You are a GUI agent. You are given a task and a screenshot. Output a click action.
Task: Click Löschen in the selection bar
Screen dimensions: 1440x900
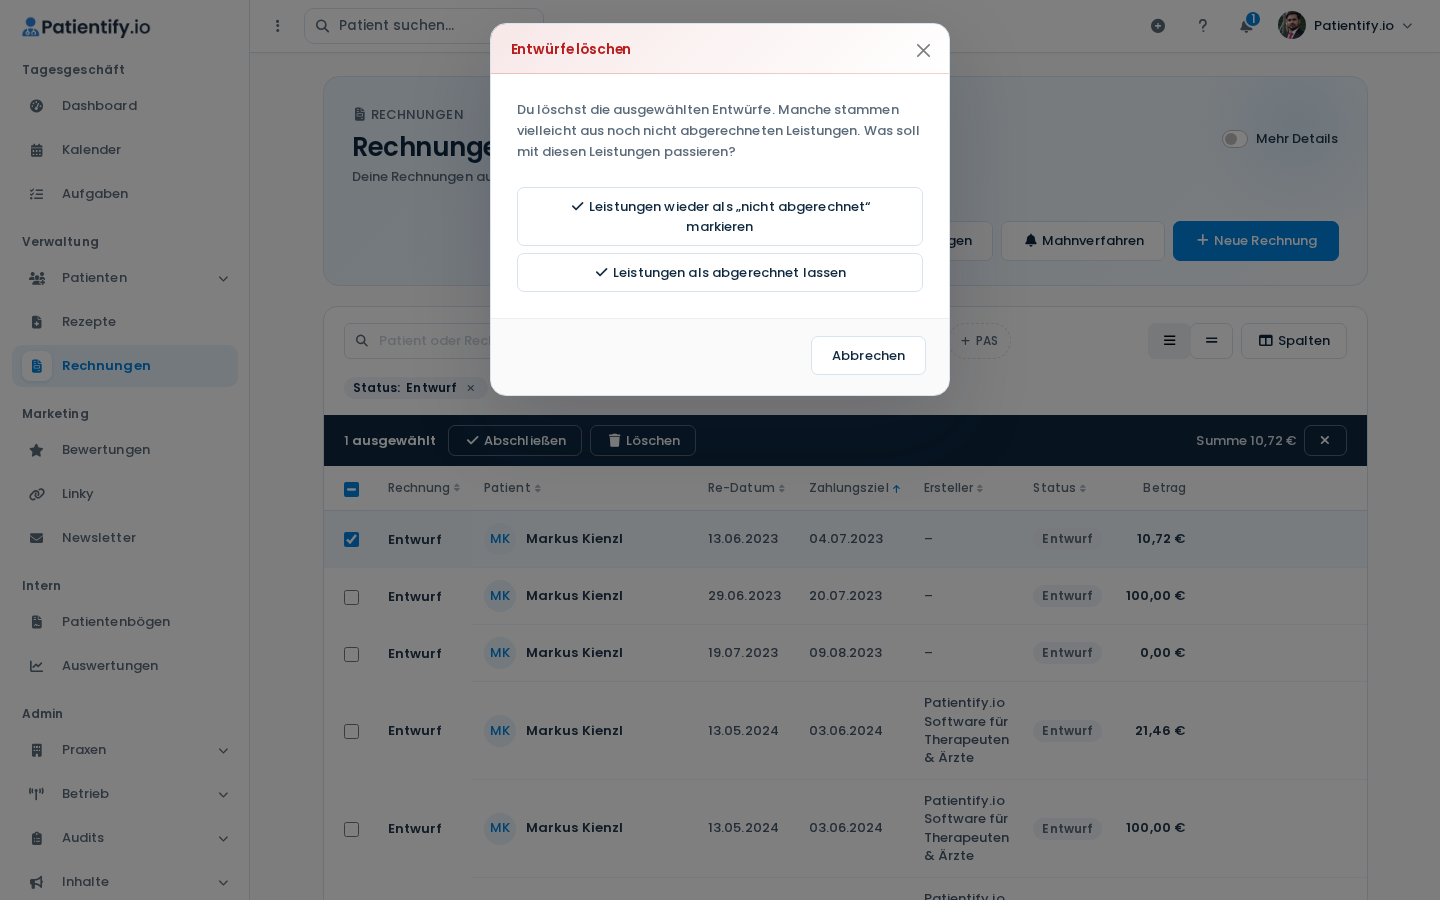(x=643, y=441)
